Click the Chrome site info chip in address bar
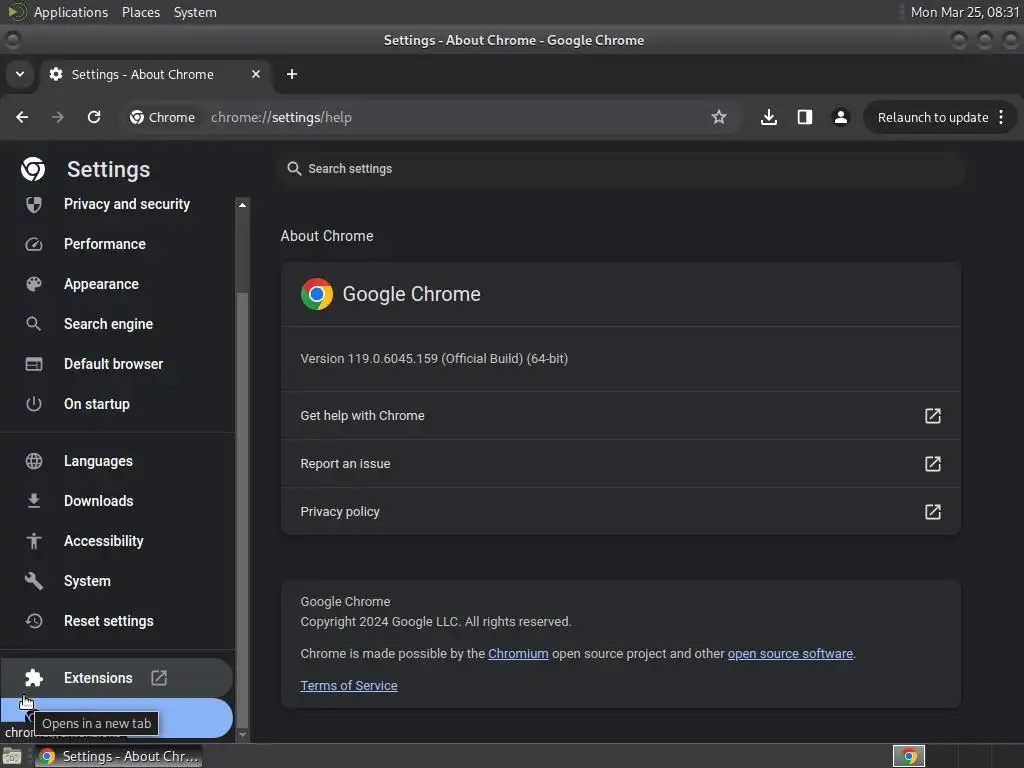The height and width of the screenshot is (768, 1024). (x=163, y=117)
